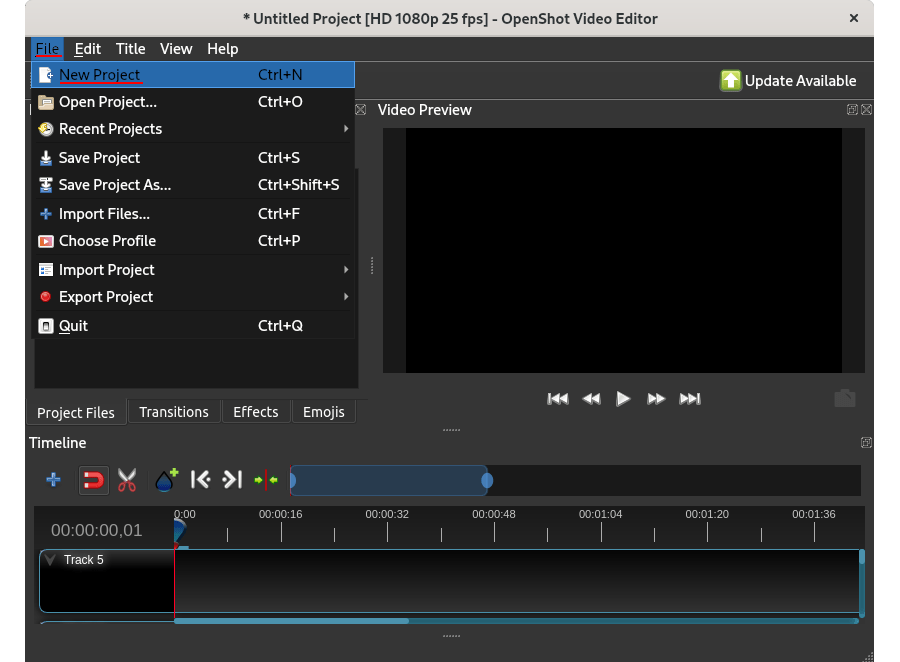
Task: Adjust the timeline zoom slider
Action: click(x=390, y=480)
